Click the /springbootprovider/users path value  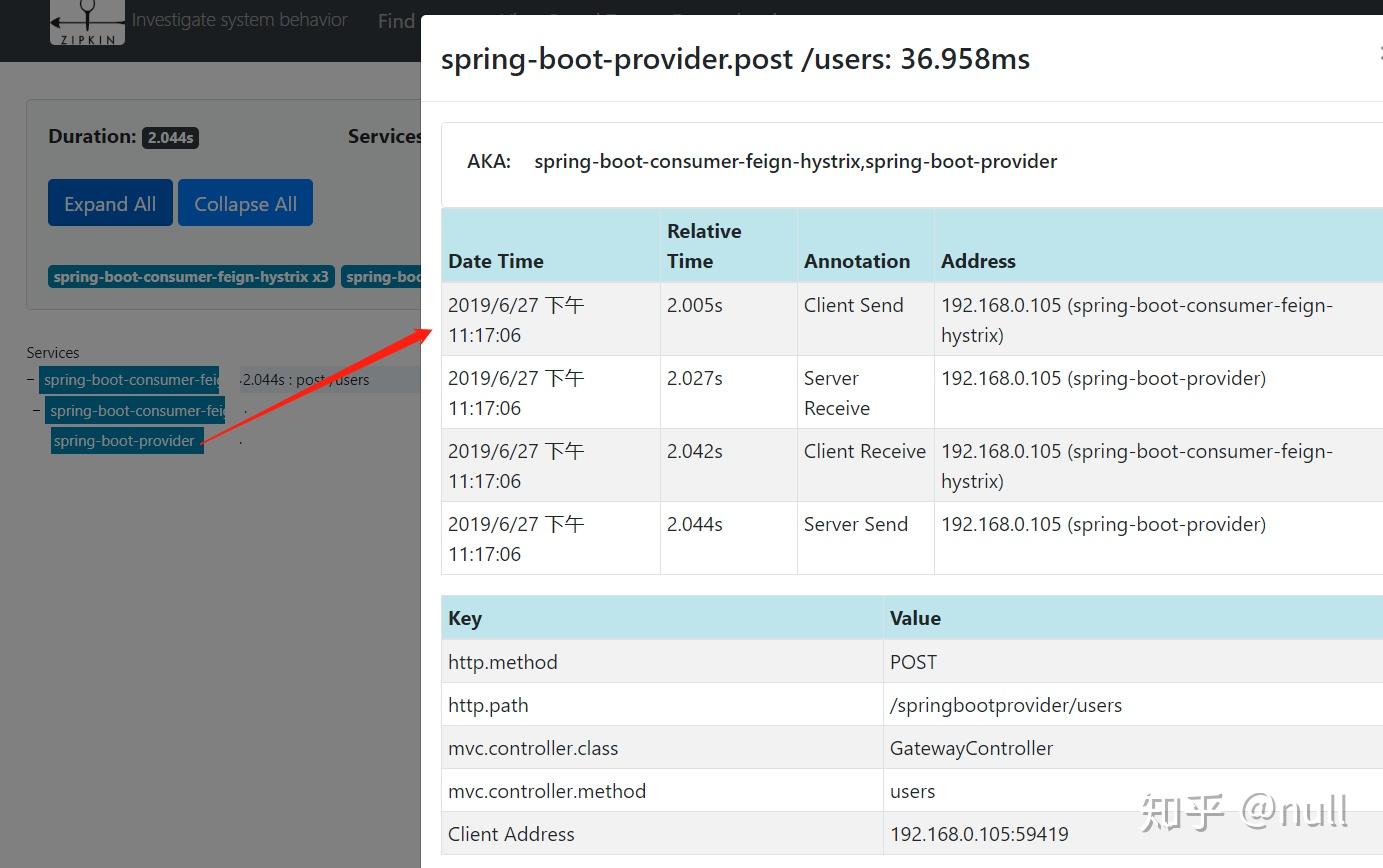click(x=1005, y=705)
